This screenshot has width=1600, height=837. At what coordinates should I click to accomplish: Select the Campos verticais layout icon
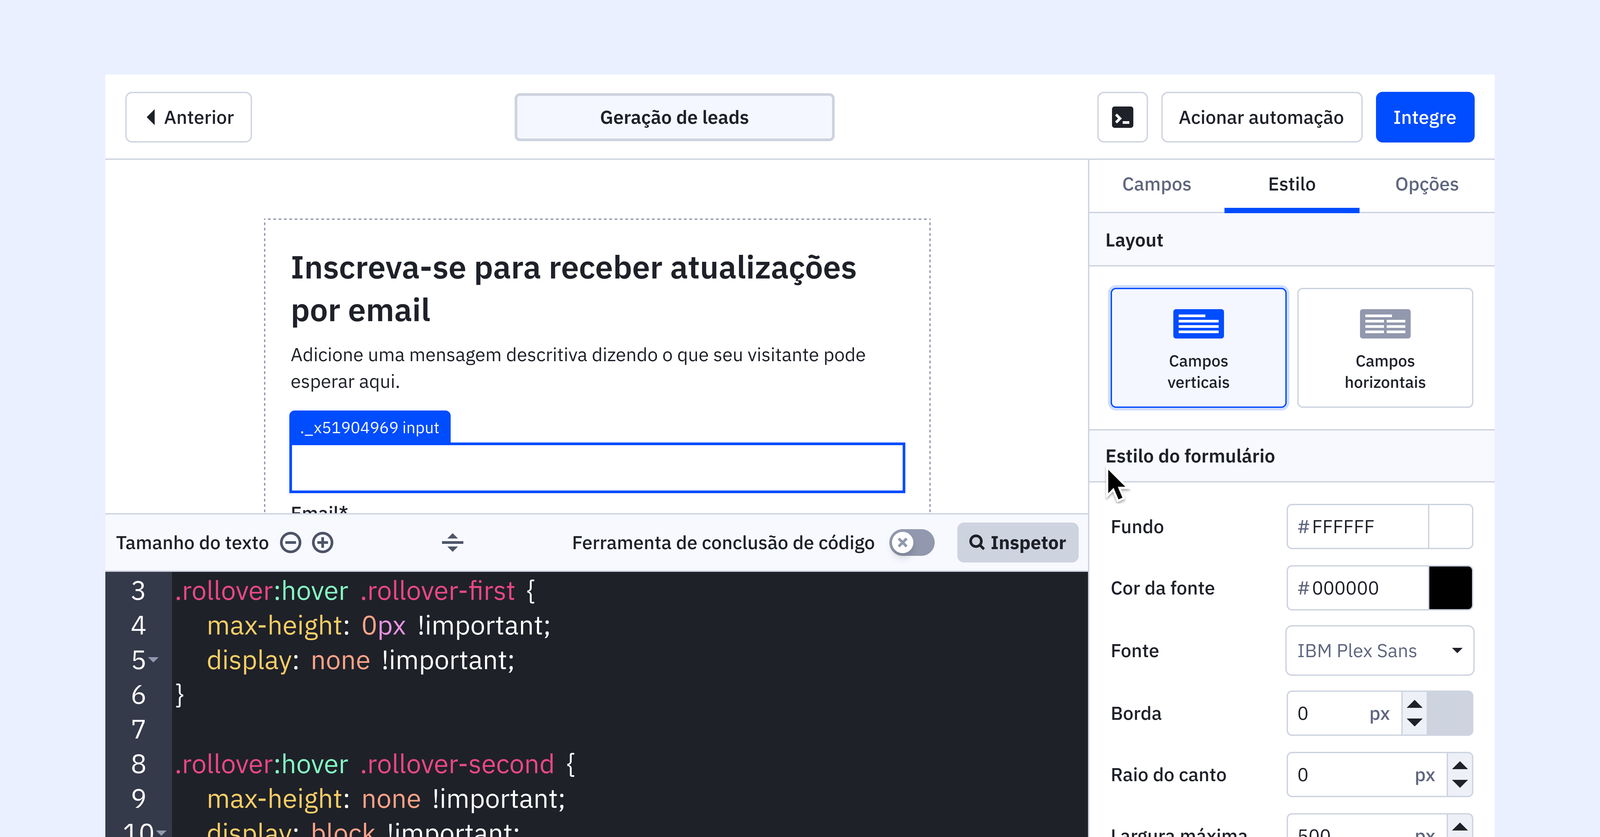pyautogui.click(x=1198, y=325)
